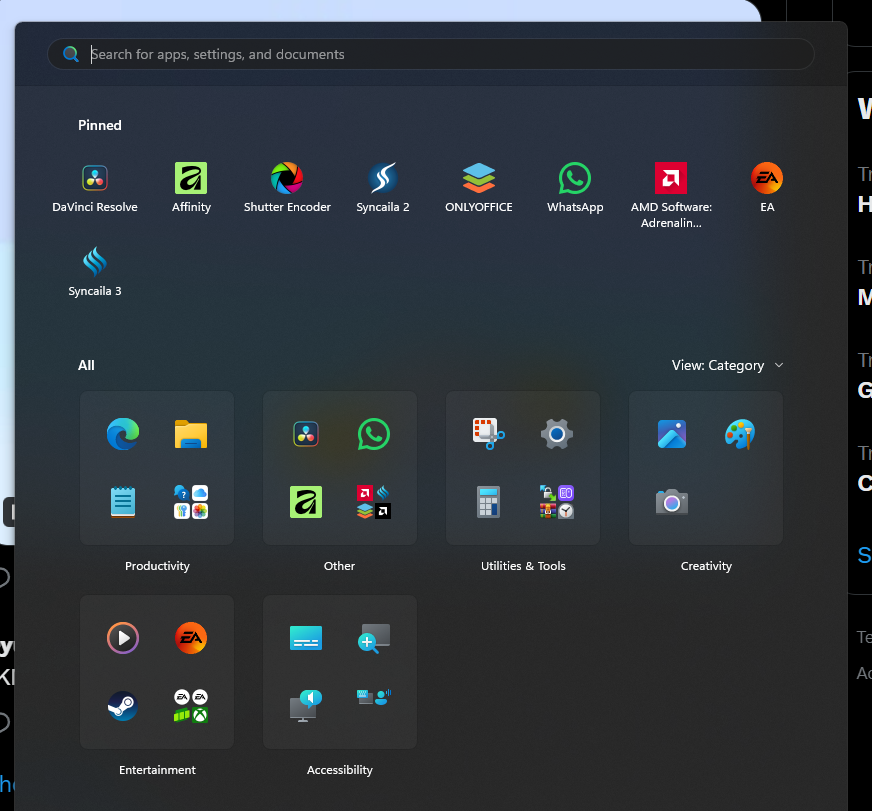
Task: Open Live captions in Accessibility group
Action: coord(306,638)
